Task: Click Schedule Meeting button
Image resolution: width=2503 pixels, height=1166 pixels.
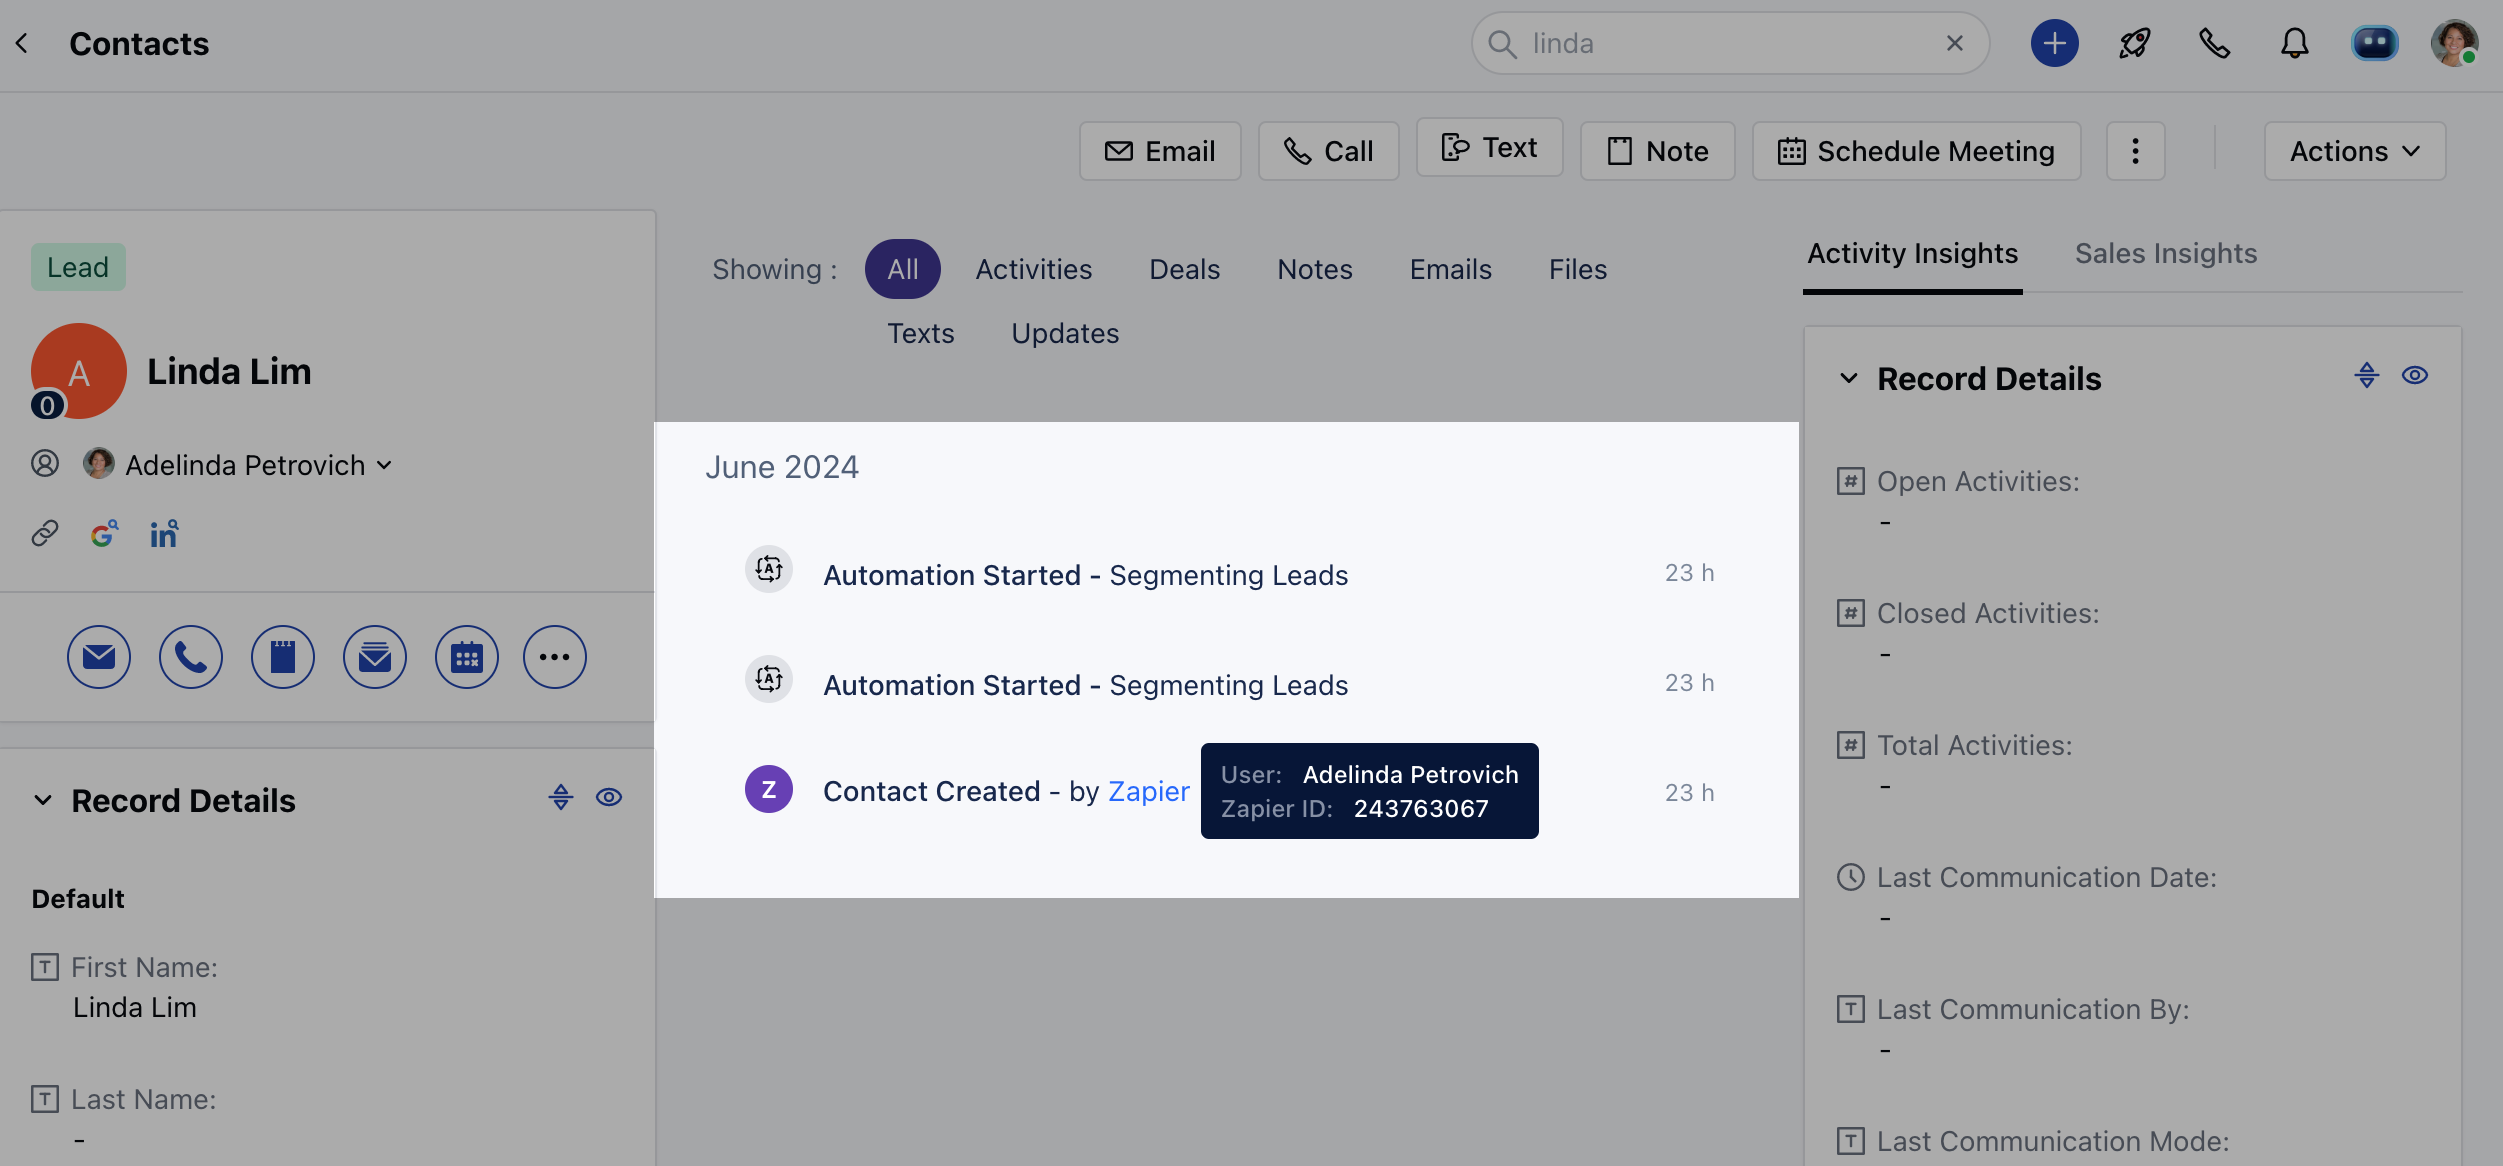Action: tap(1916, 151)
